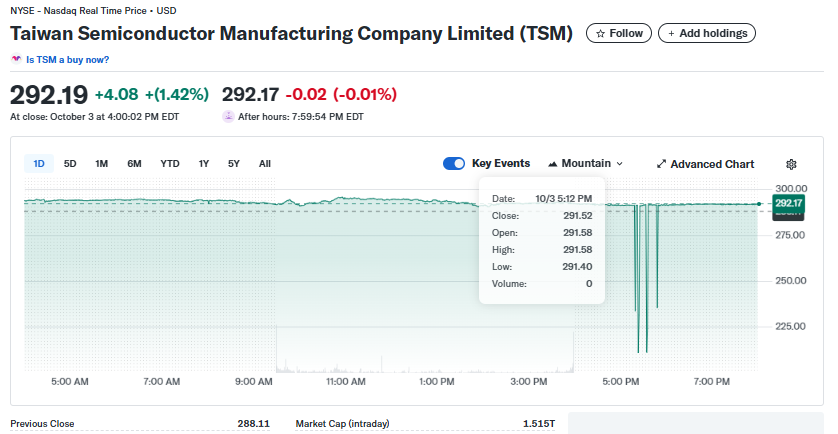Choose the 5Y chart range
838x434 pixels.
click(234, 164)
